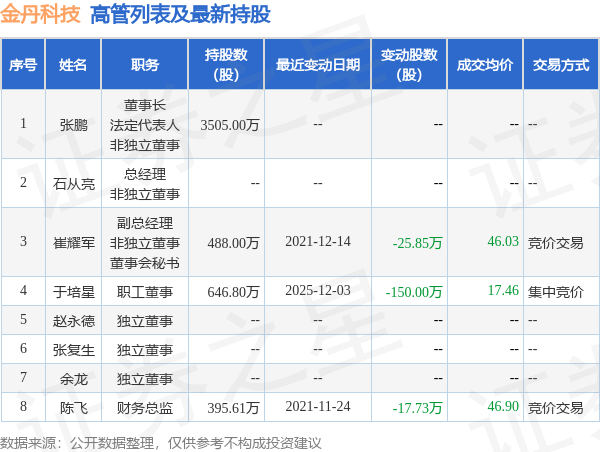The width and height of the screenshot is (600, 452).
Task: Click the name 赵永德
Action: pos(73,321)
